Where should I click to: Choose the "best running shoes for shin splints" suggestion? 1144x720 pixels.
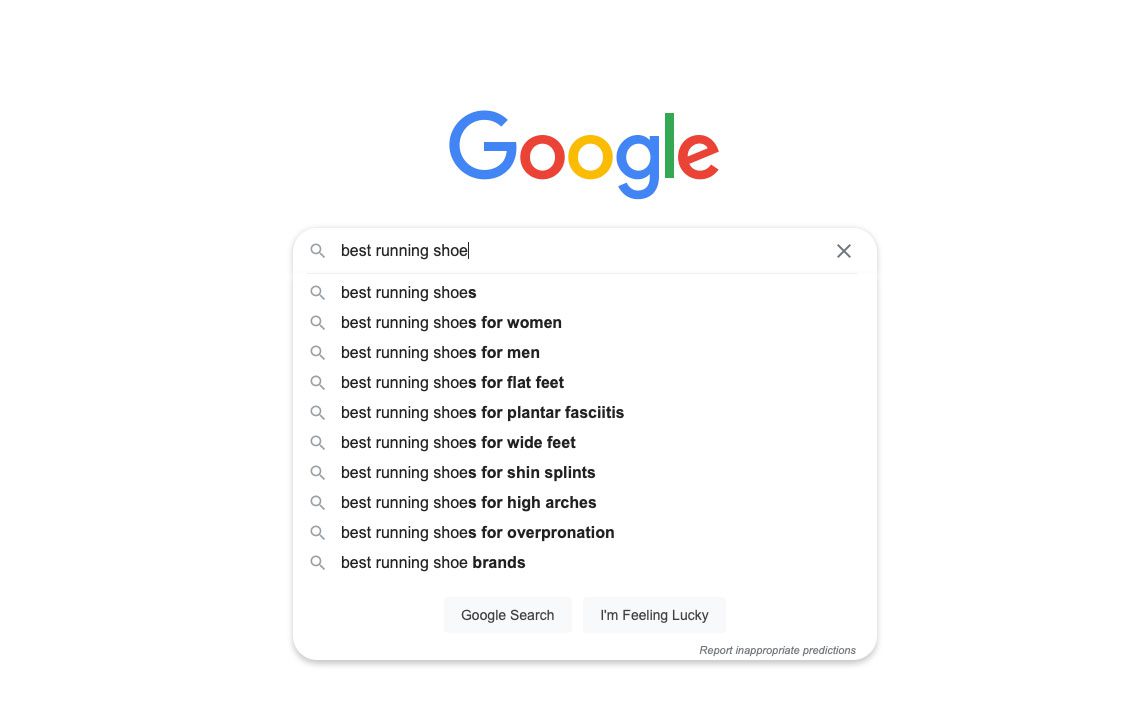468,472
